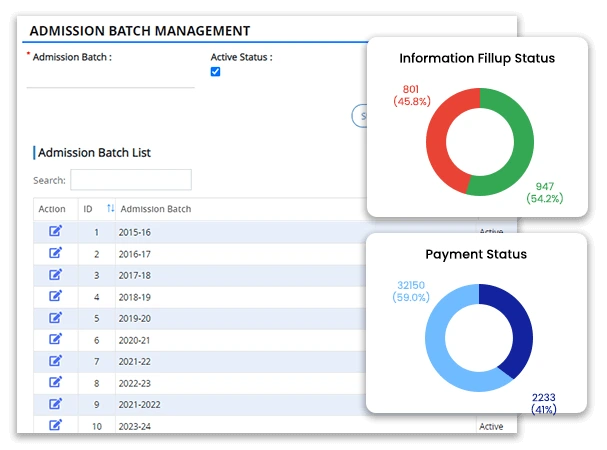Type in the Admission Batch input field
Image resolution: width=607 pixels, height=450 pixels.
point(110,78)
